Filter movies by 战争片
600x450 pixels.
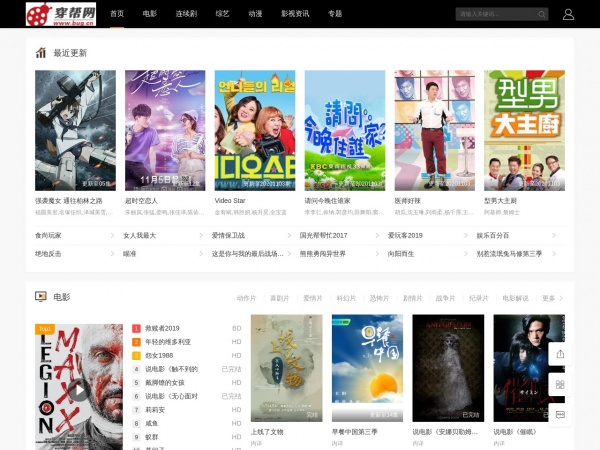(445, 298)
